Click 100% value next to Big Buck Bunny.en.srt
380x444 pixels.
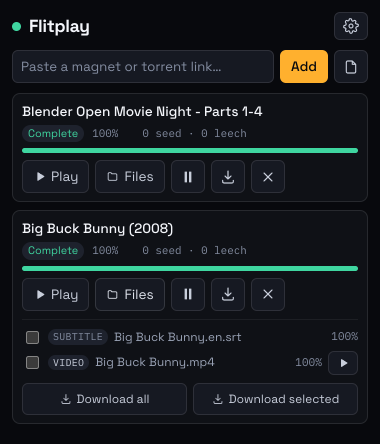tap(345, 336)
